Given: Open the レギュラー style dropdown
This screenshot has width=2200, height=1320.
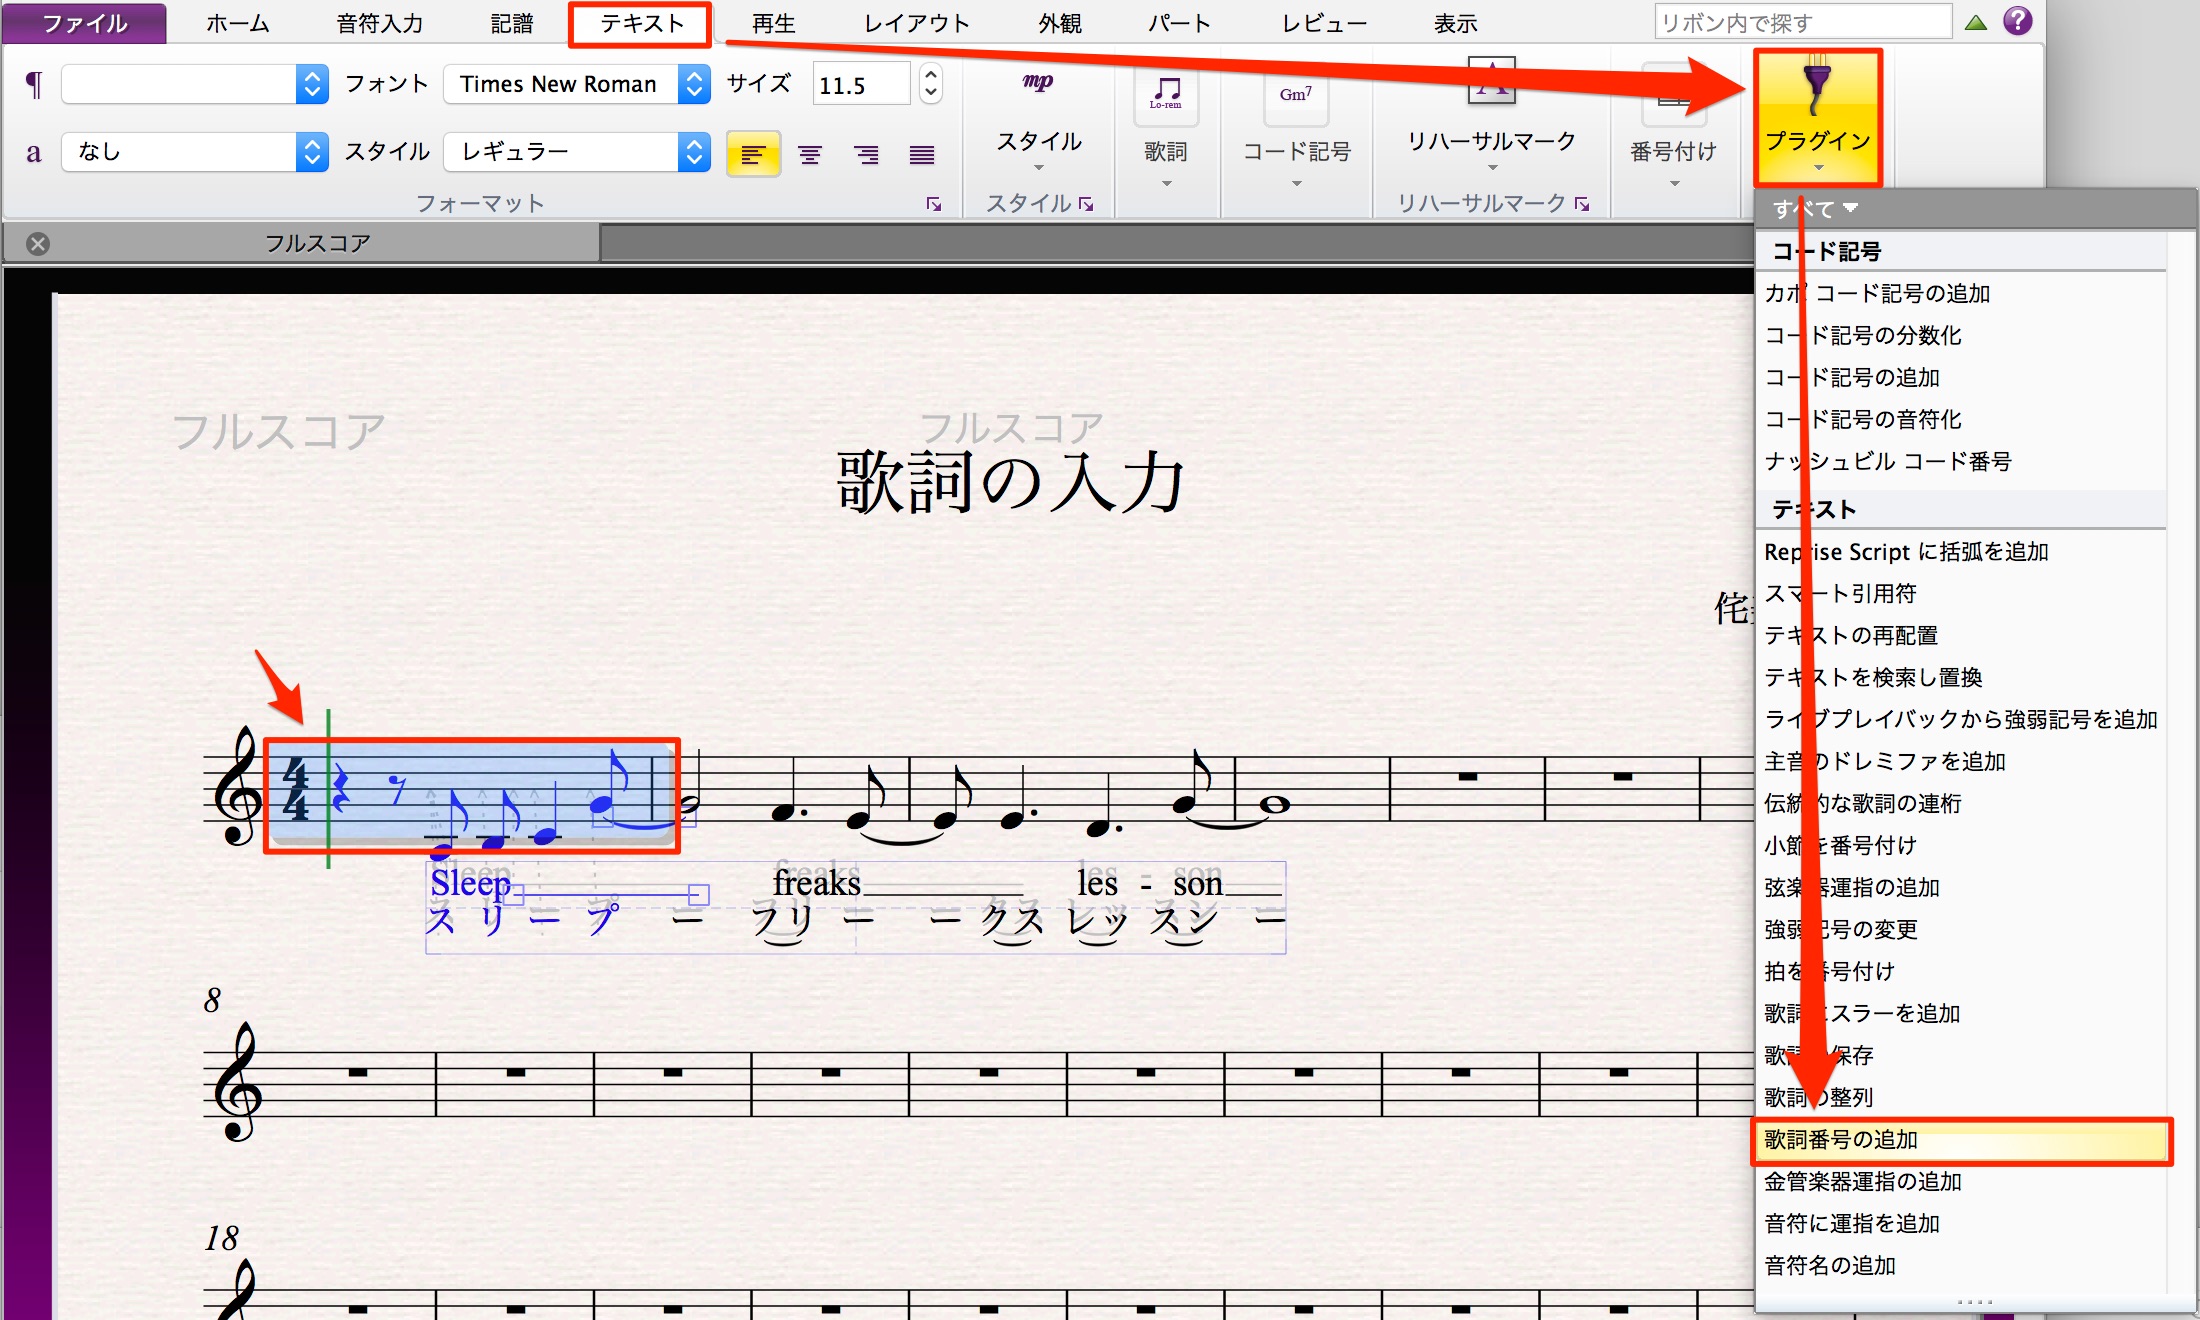Looking at the screenshot, I should click(693, 152).
